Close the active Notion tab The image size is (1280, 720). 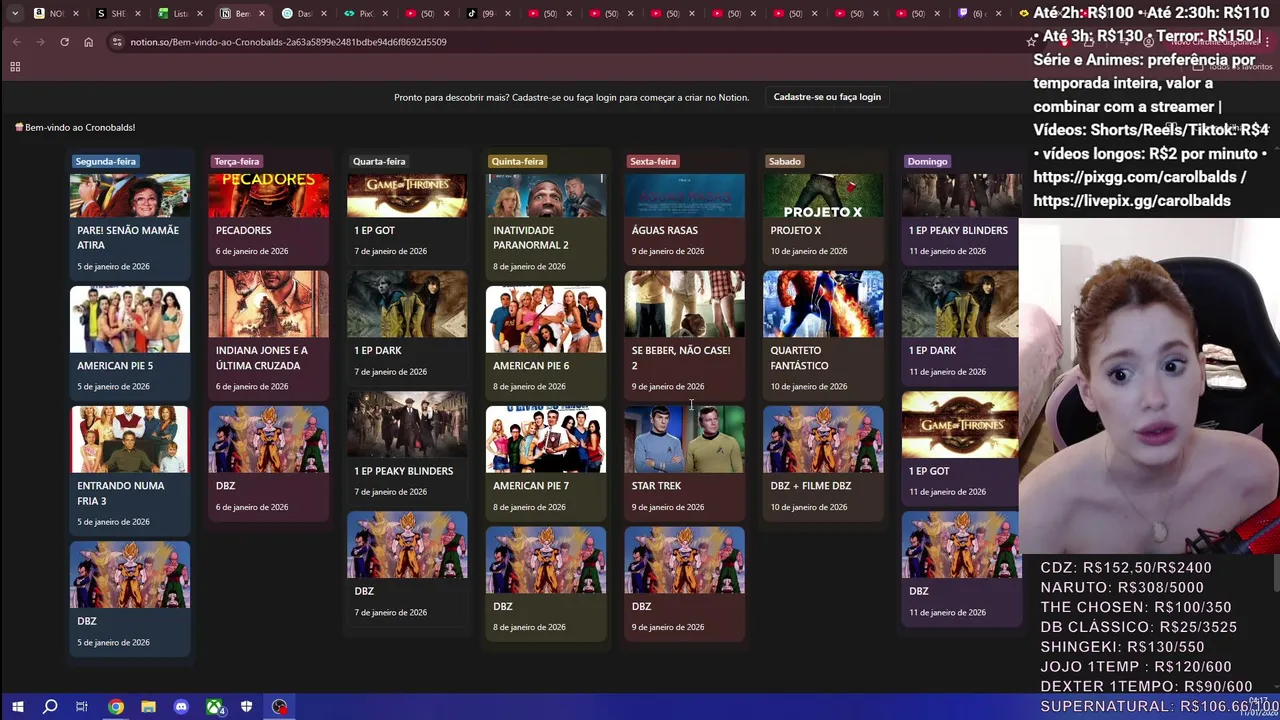(262, 13)
